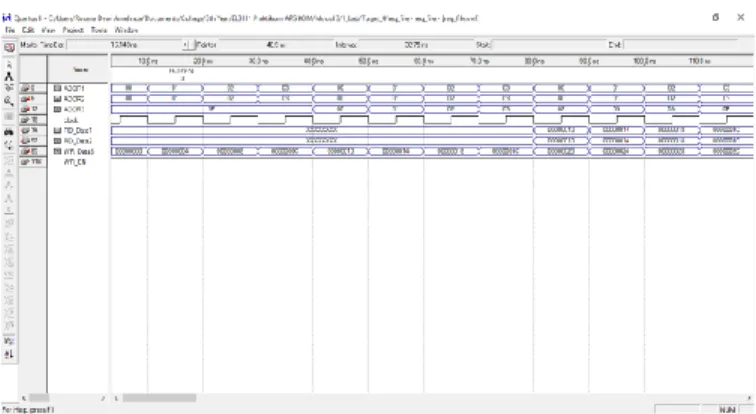Click the Count Value icon
The width and height of the screenshot is (756, 414).
9,288
